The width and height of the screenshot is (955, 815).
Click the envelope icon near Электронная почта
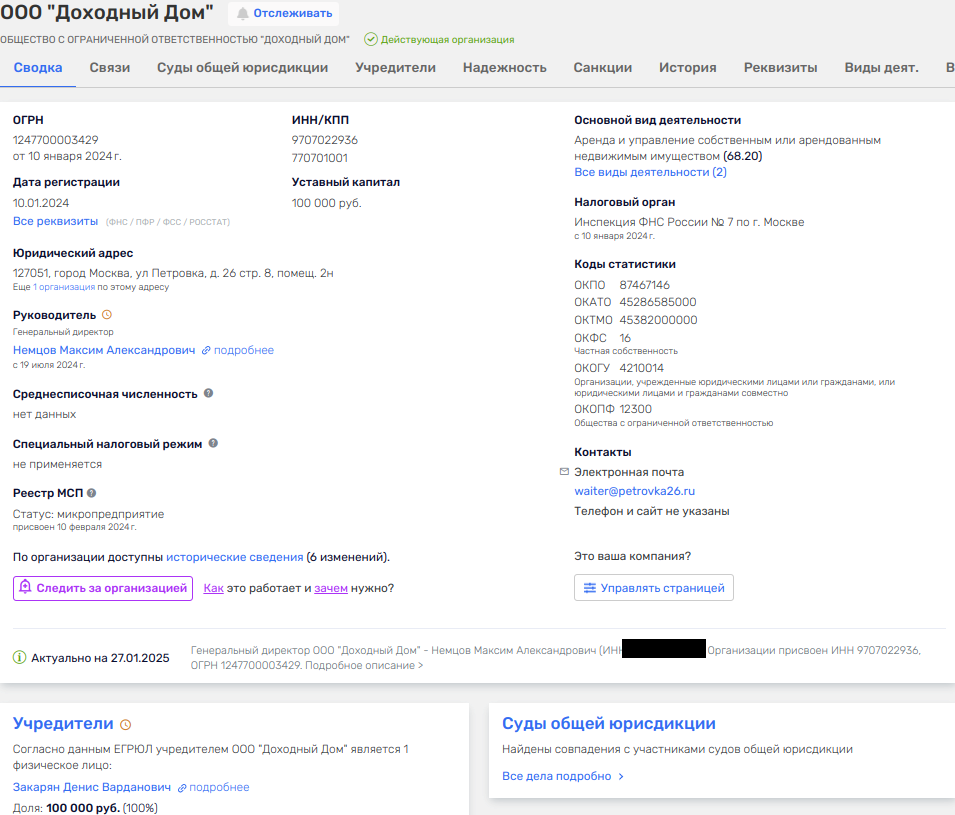pos(564,471)
